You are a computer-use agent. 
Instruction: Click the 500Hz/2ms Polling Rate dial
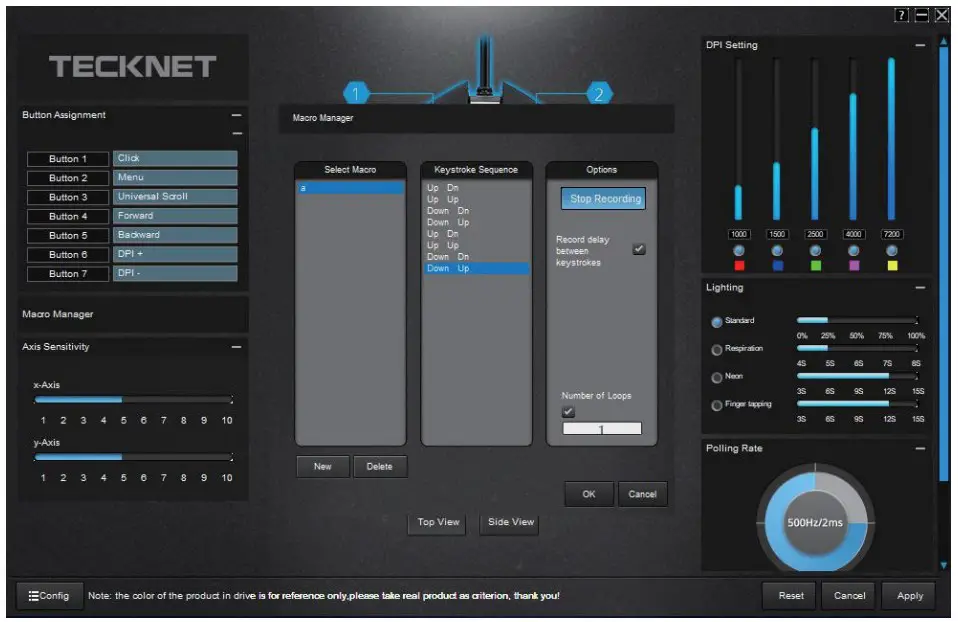pos(816,521)
